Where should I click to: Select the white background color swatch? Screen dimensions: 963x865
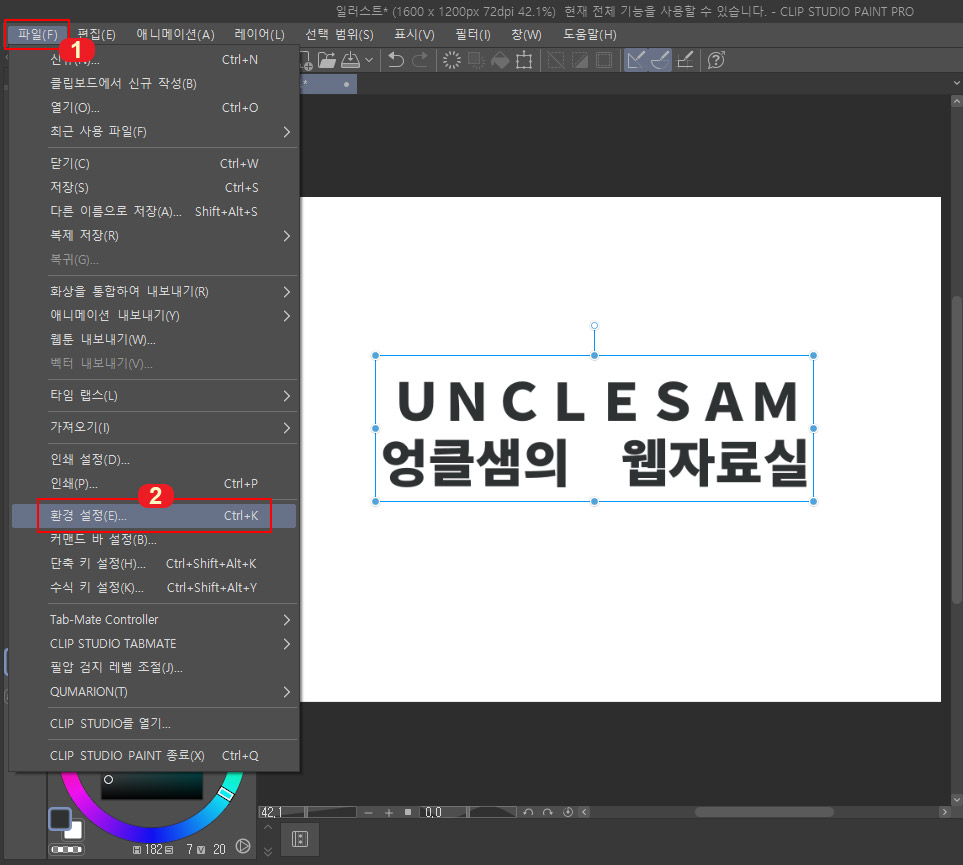(x=75, y=831)
